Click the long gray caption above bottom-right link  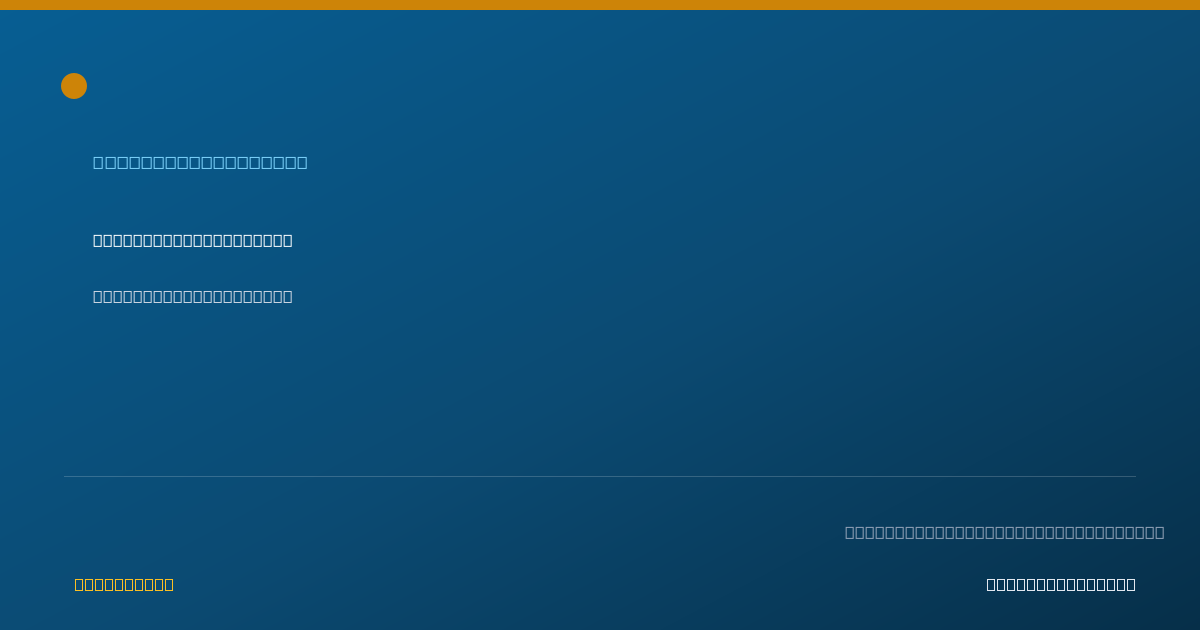point(1005,532)
